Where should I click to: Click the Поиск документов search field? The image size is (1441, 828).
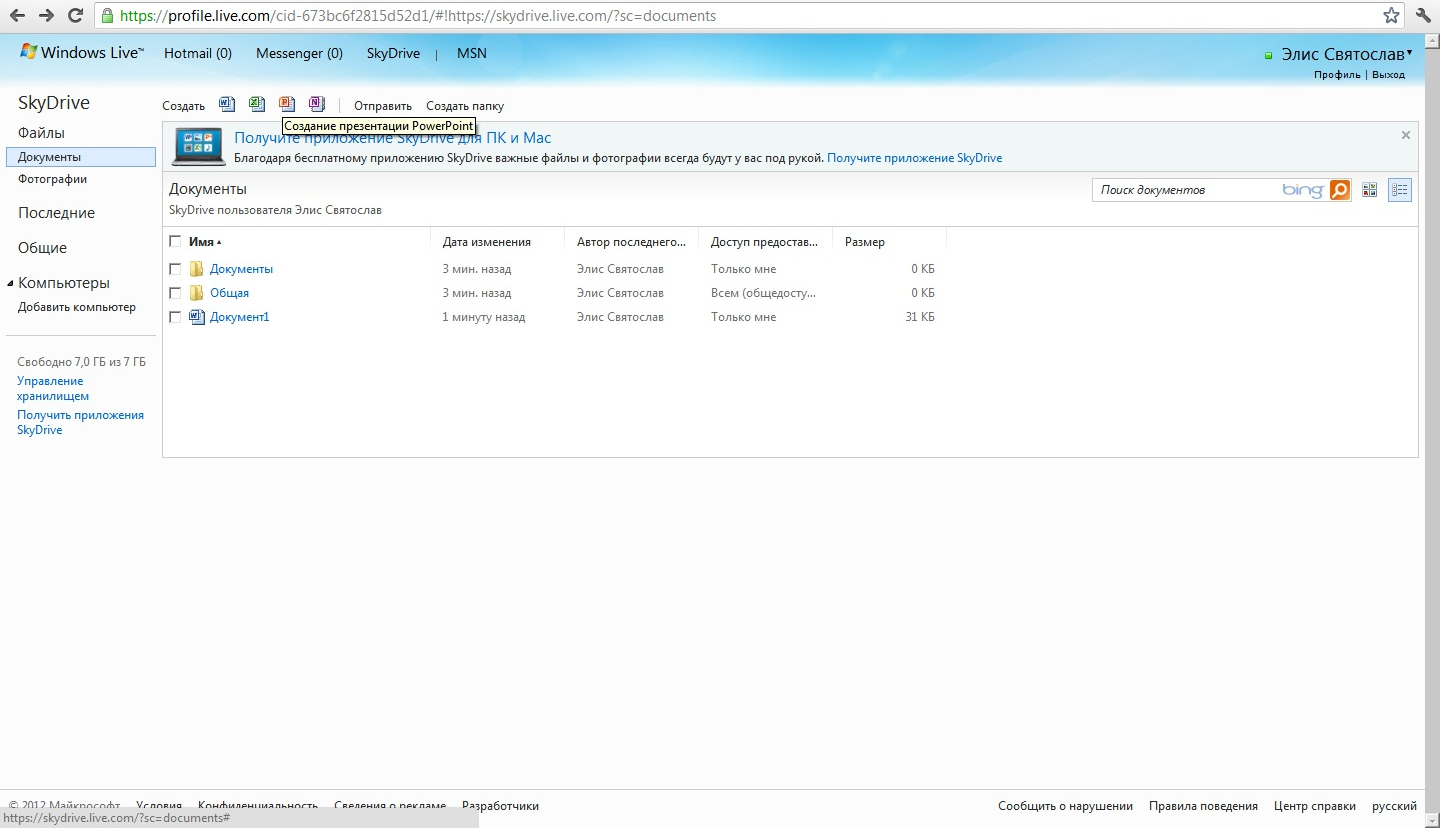pyautogui.click(x=1185, y=190)
